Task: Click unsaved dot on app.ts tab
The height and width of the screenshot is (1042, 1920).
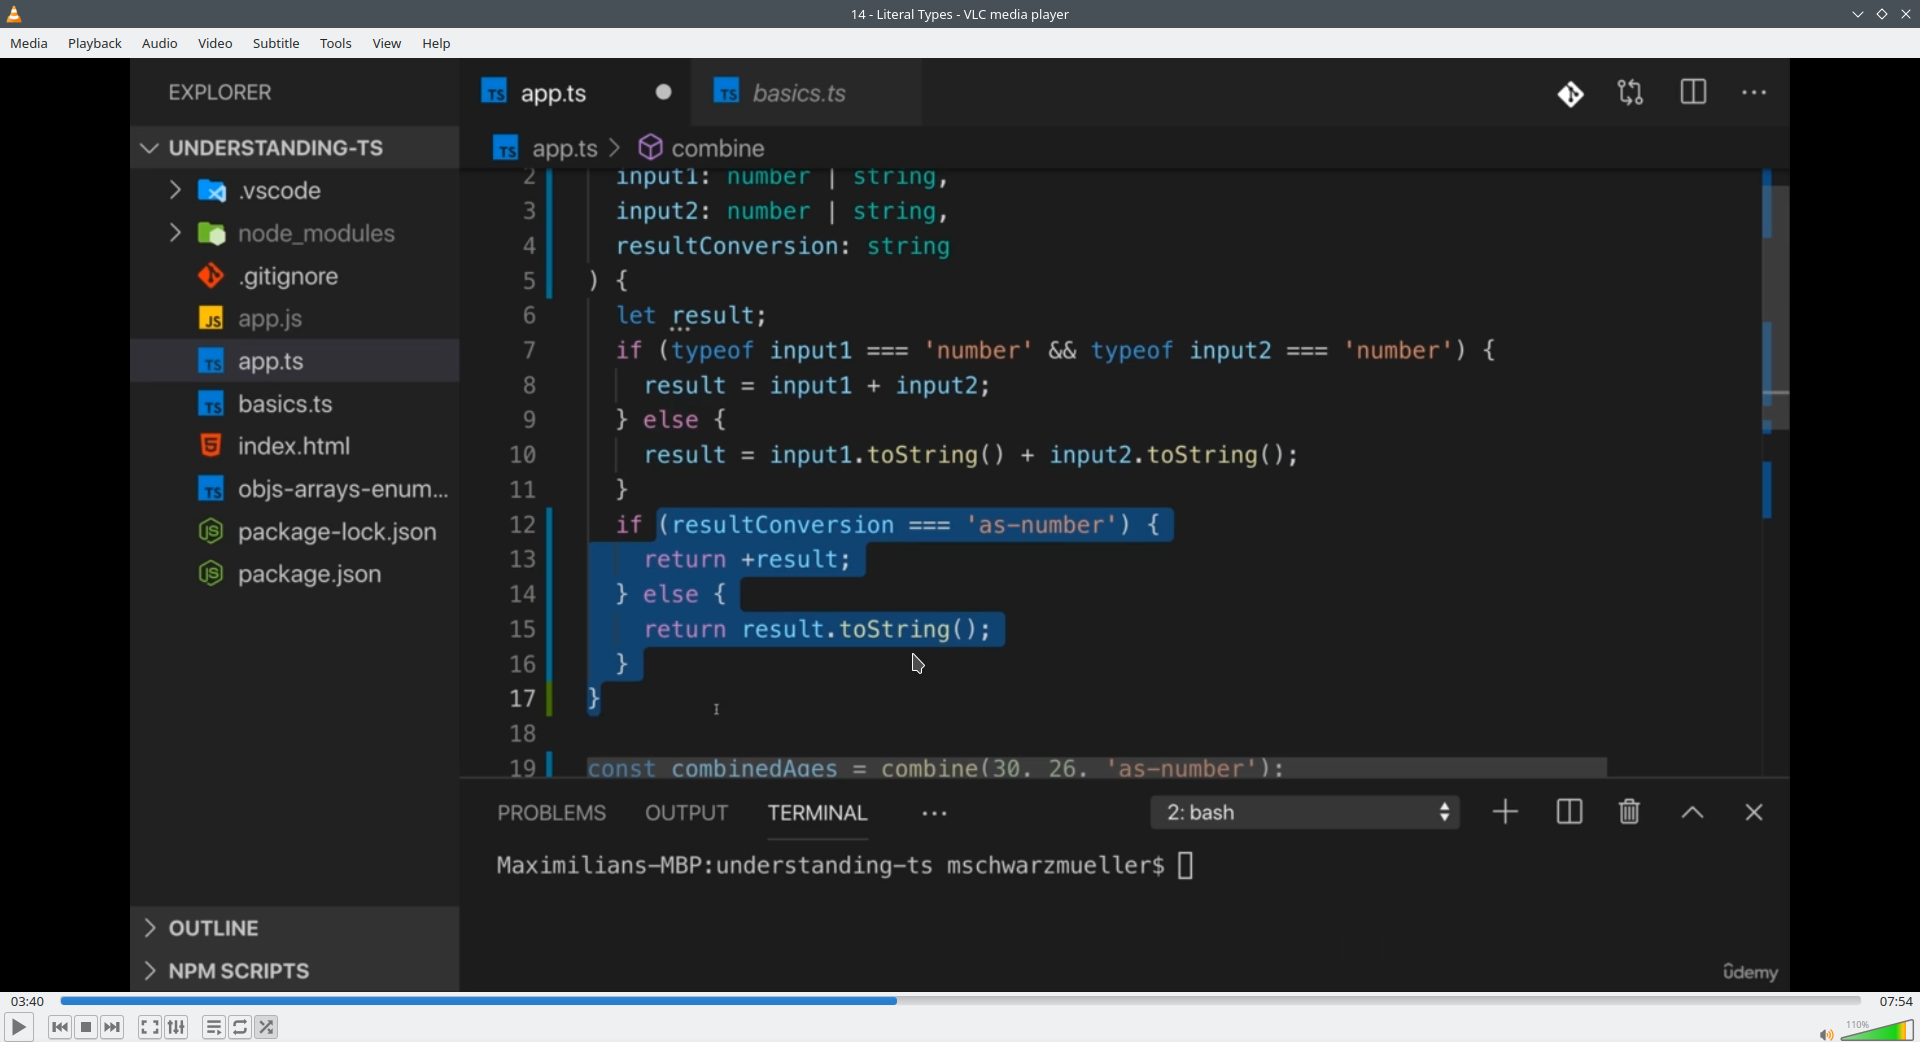Action: click(x=664, y=92)
